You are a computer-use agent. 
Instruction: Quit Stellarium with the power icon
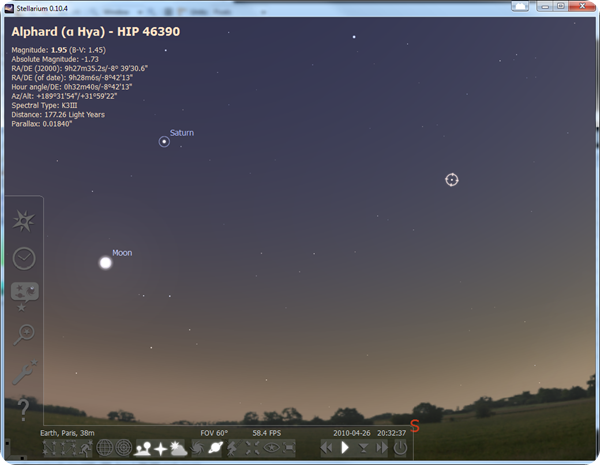[400, 447]
